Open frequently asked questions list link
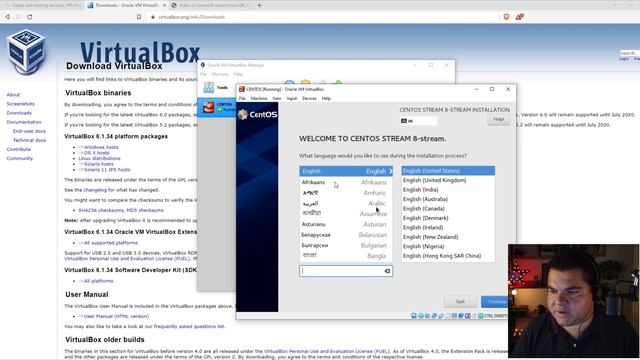The height and width of the screenshot is (360, 640). [189, 327]
